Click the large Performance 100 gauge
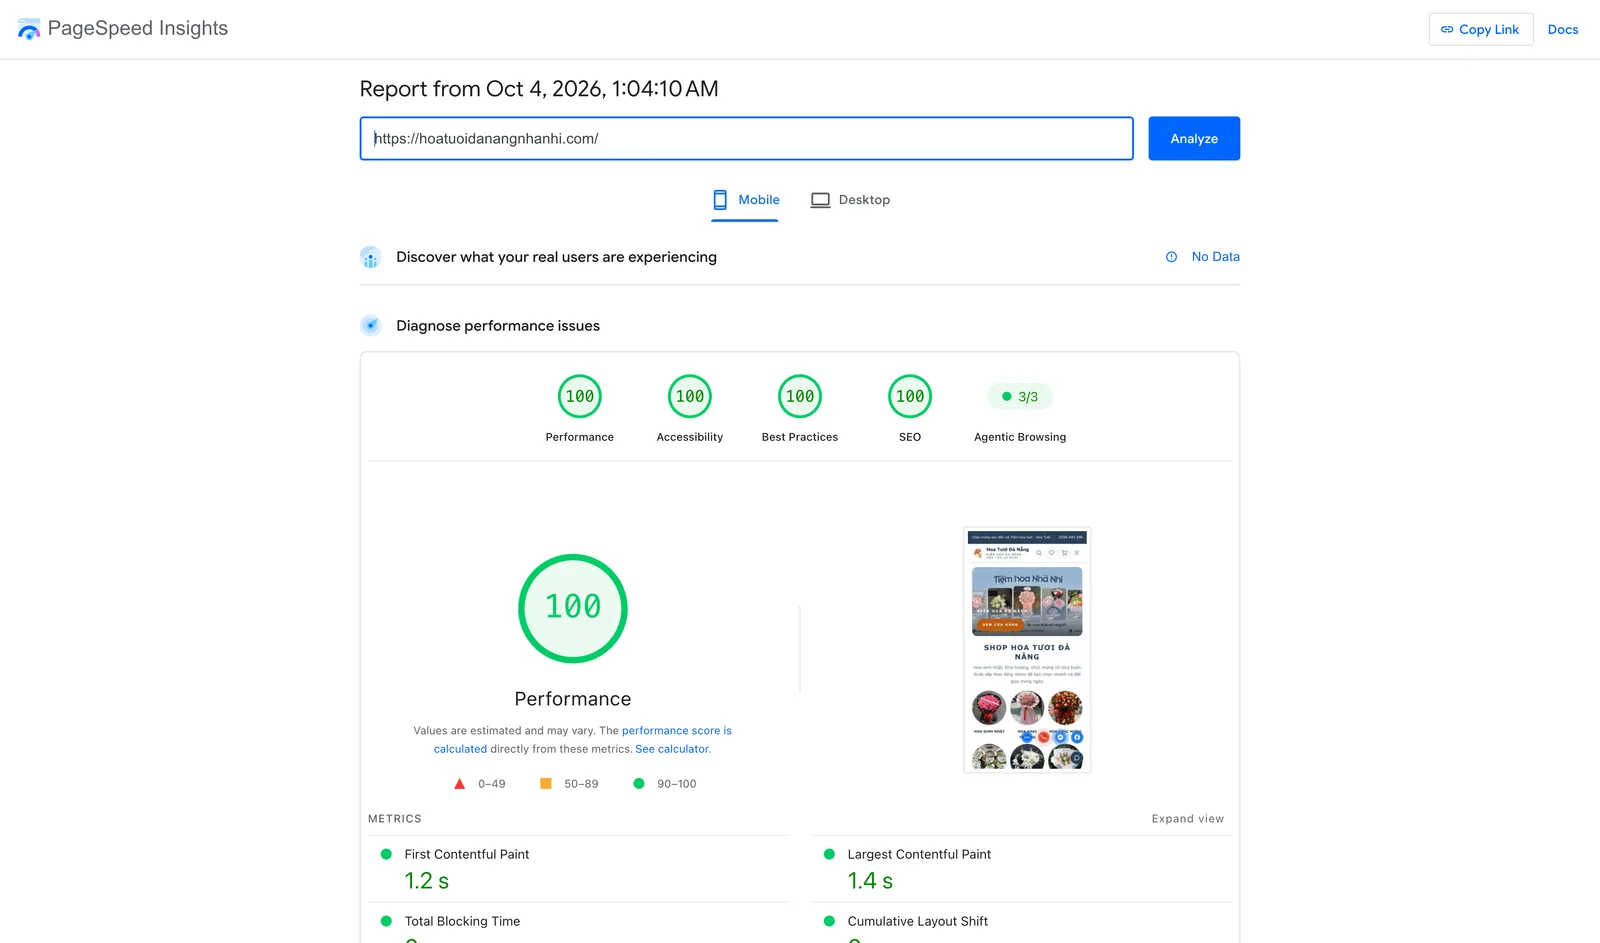Screen dimensions: 1600x943 pos(573,608)
